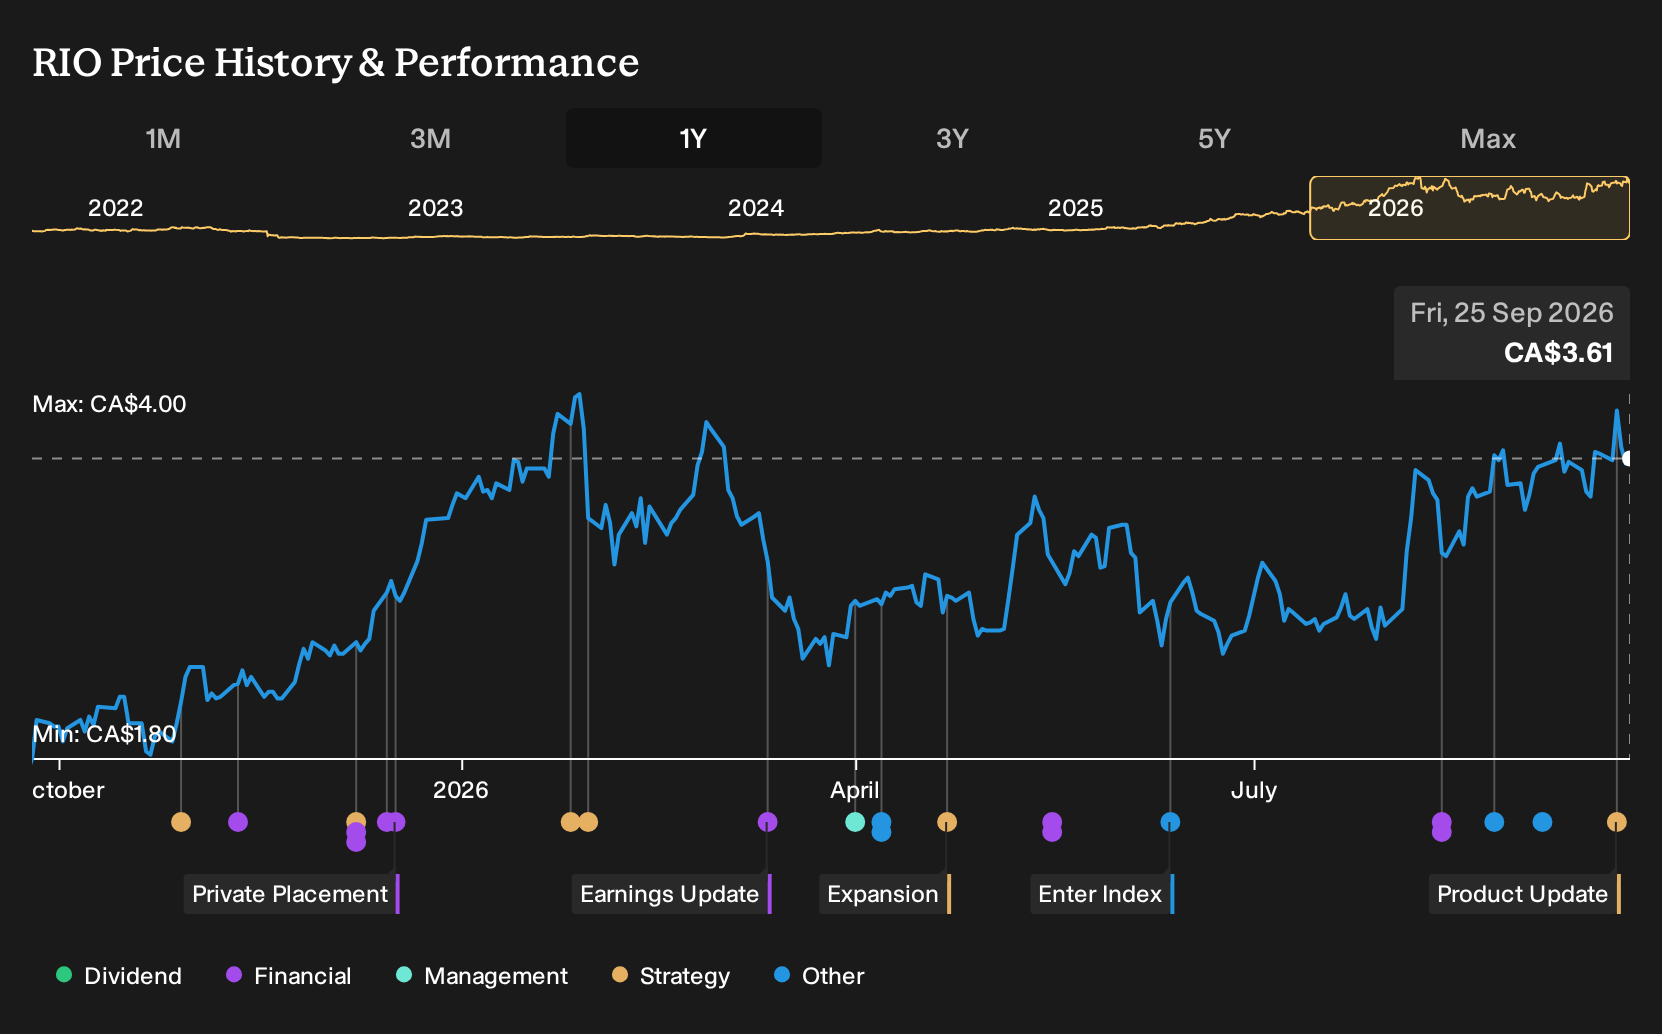Click the leftmost orange Strategy event dot

point(181,822)
